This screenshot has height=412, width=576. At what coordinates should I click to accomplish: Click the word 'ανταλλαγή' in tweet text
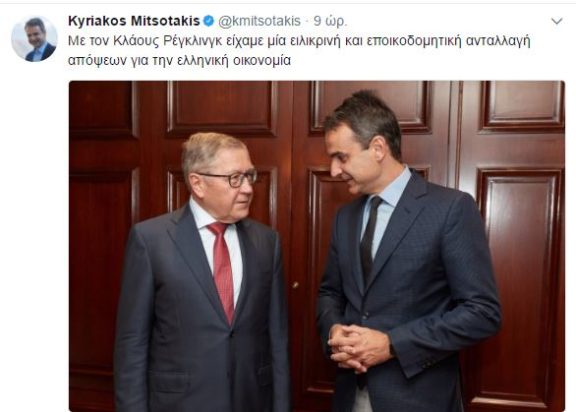(x=498, y=41)
